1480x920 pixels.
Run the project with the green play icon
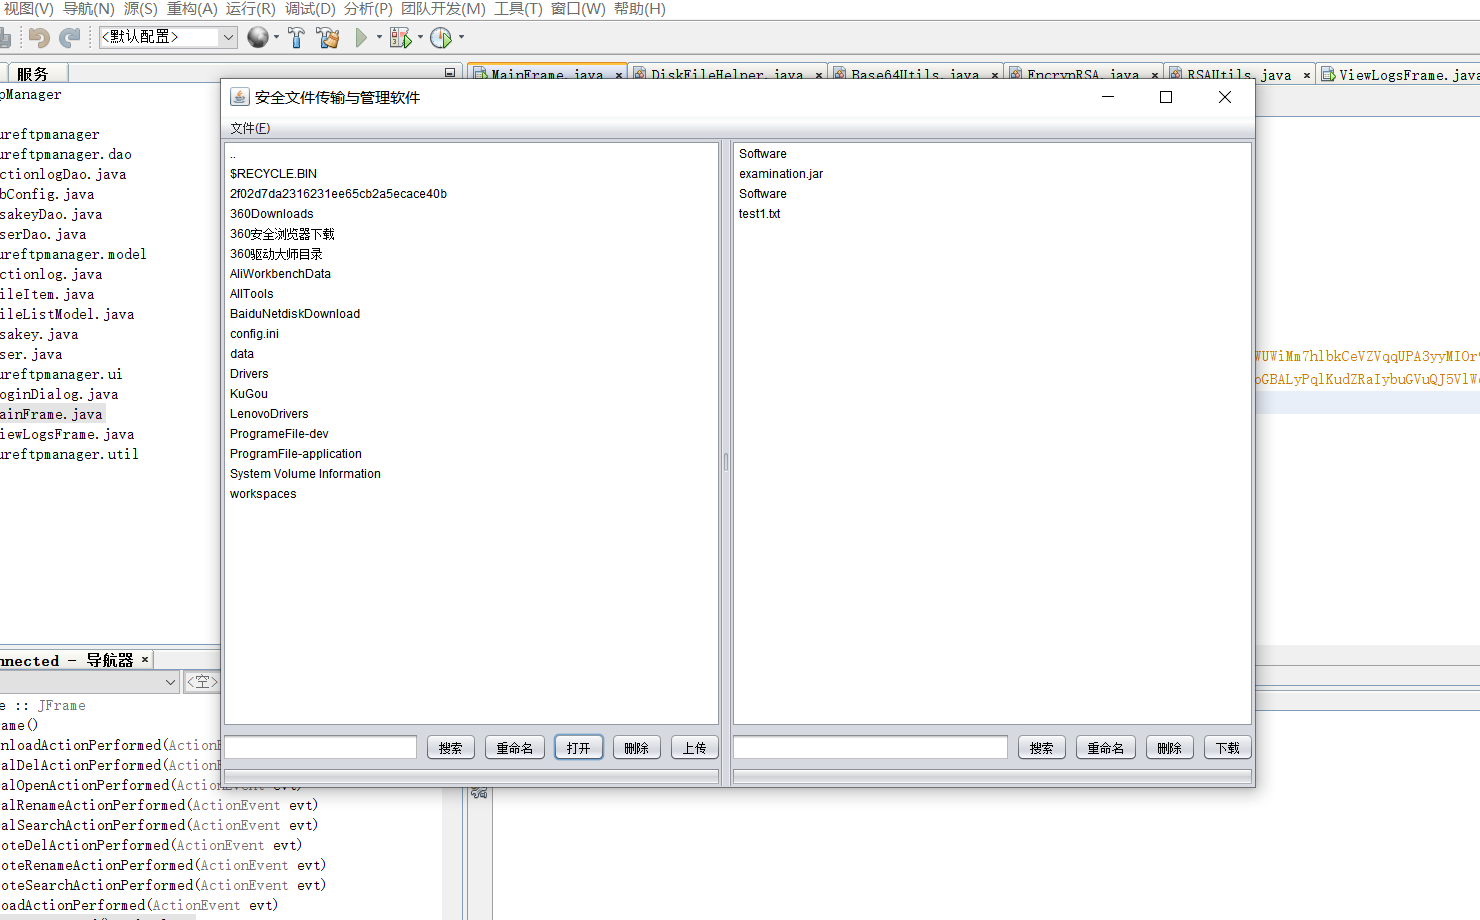click(x=361, y=38)
